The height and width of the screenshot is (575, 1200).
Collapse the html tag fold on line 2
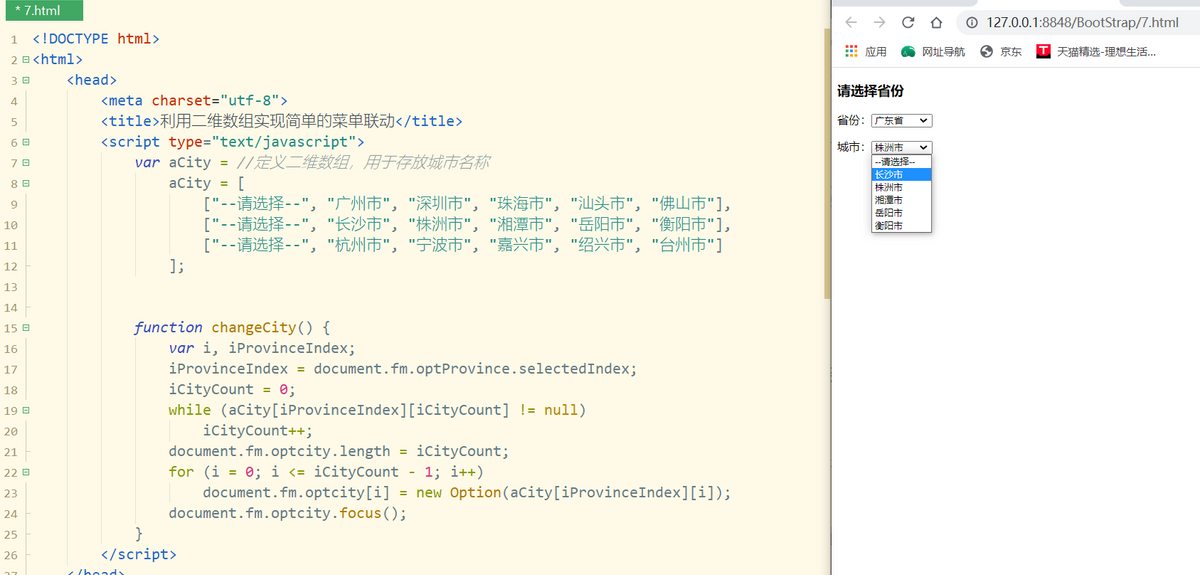pos(26,60)
